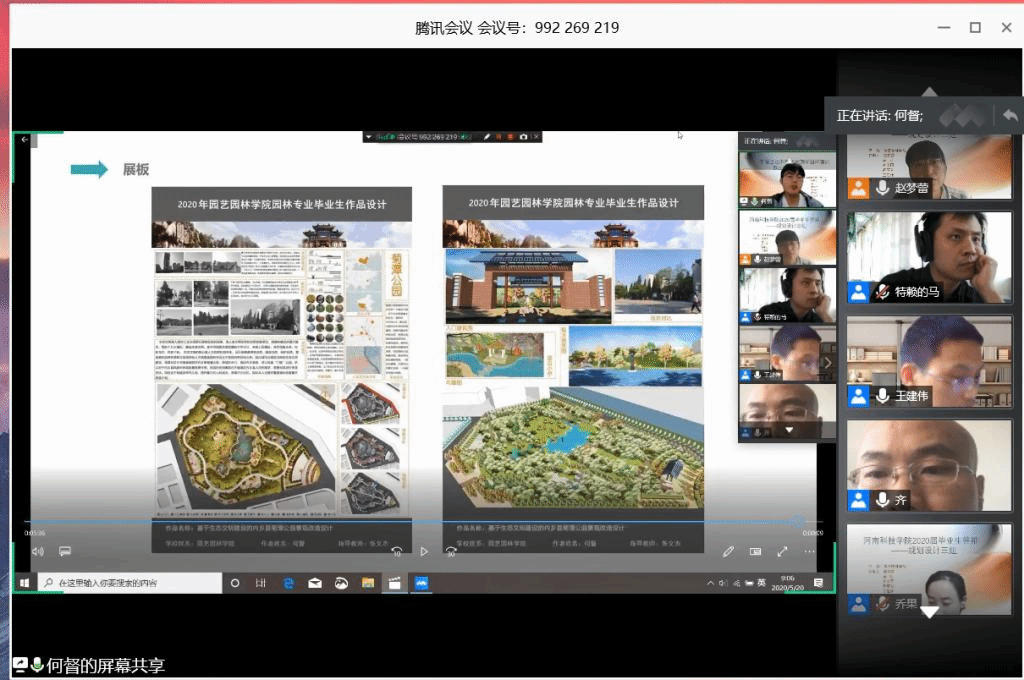Expand the shared-screen meeting toolbar dropdown arrow
The width and height of the screenshot is (1024, 680).
click(368, 136)
